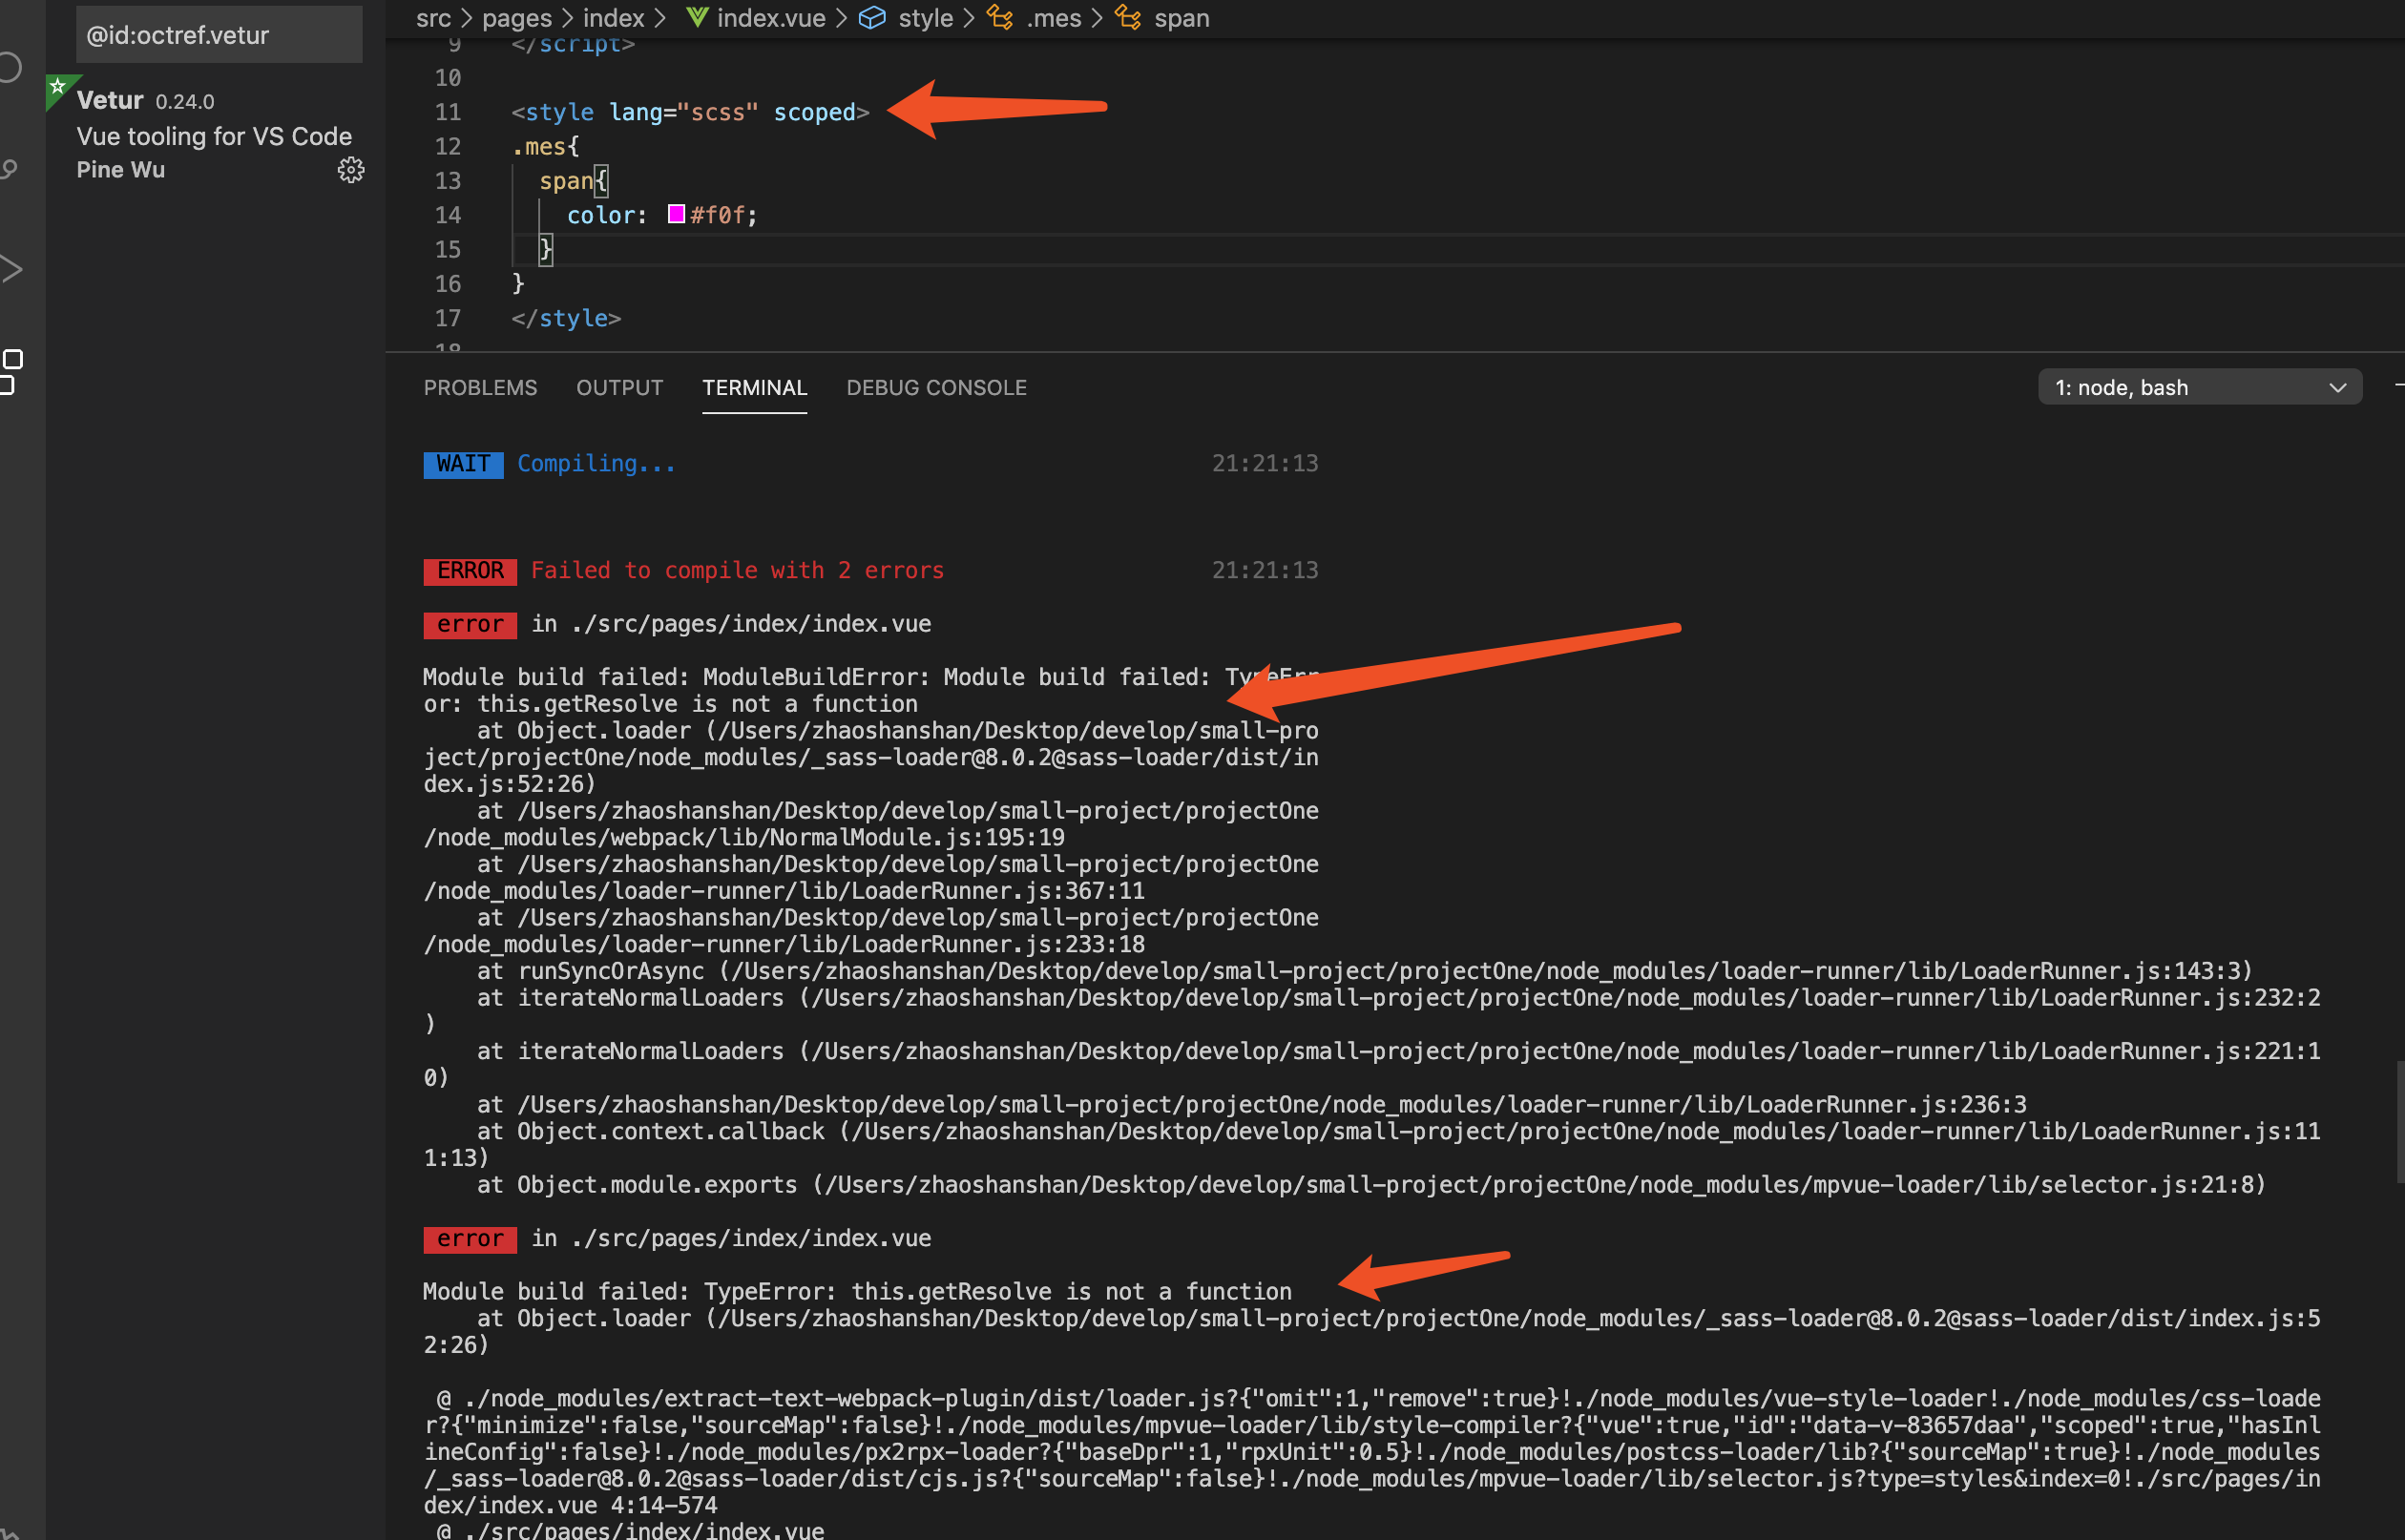The image size is (2405, 1540).
Task: Open Search view in activity bar
Action: (x=8, y=68)
